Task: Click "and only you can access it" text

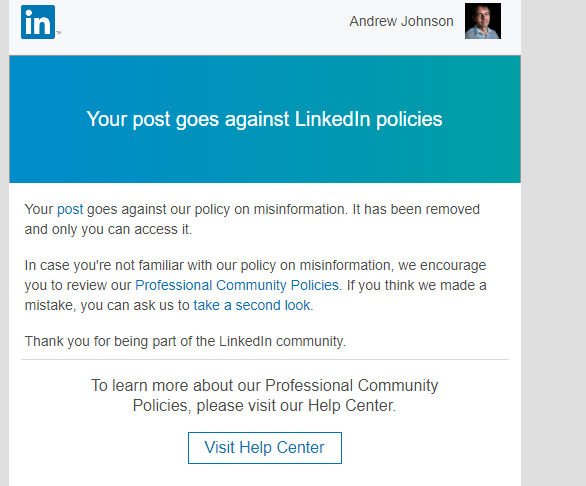Action: coord(108,230)
